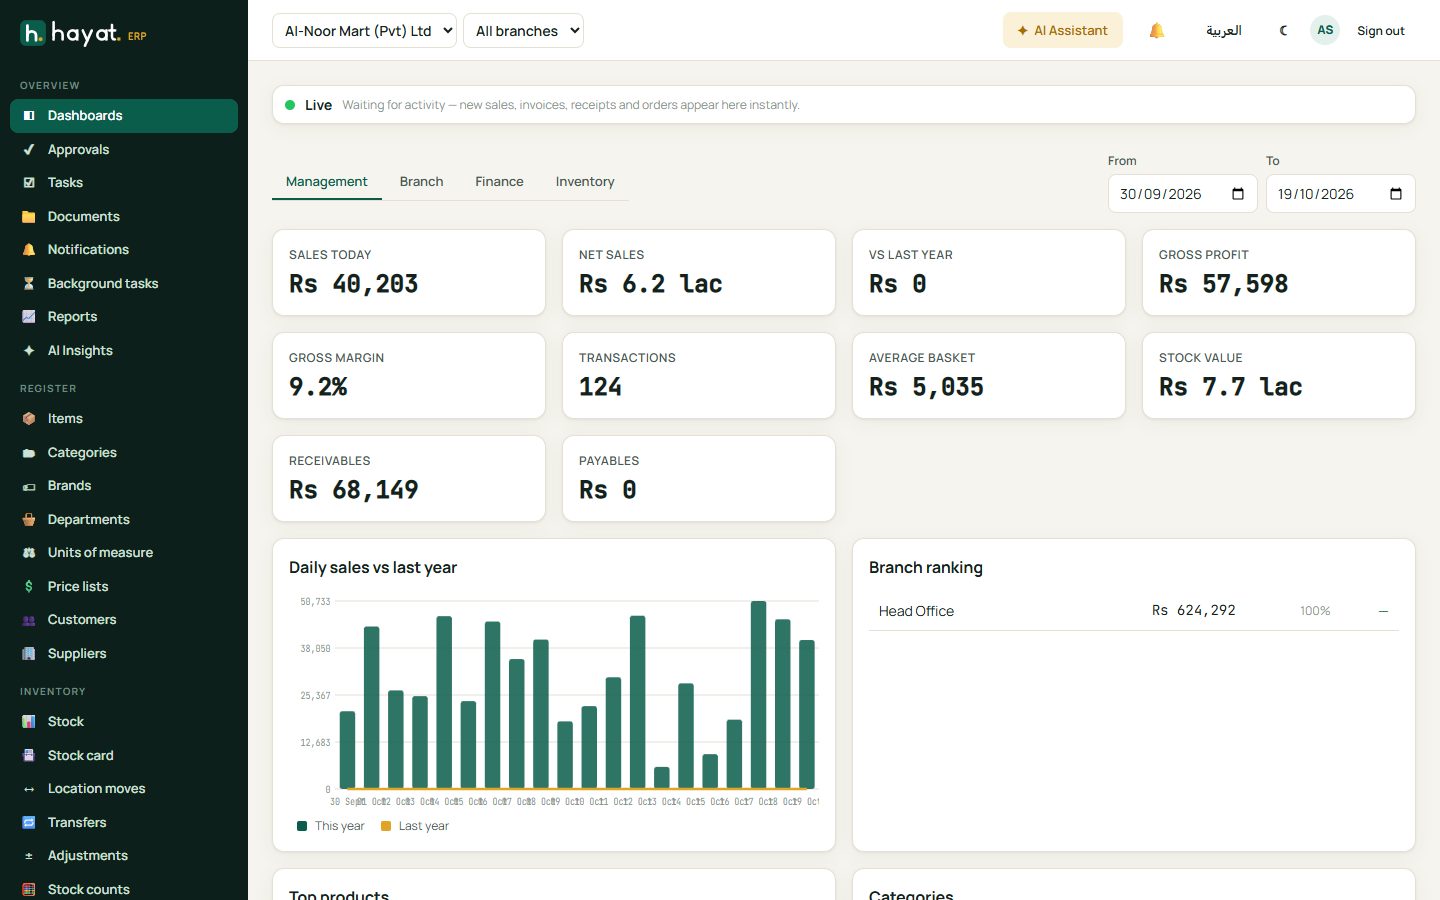Click the top bar notification bell
The width and height of the screenshot is (1440, 900).
[x=1157, y=31]
